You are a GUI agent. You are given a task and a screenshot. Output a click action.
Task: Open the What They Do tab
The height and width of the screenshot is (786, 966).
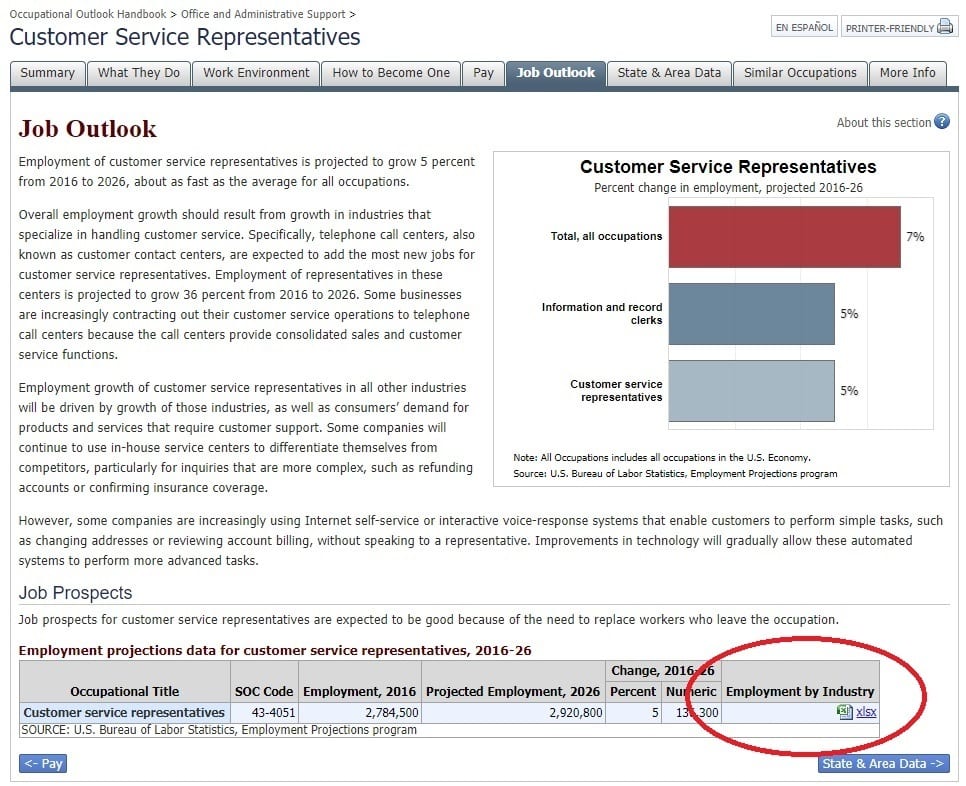pyautogui.click(x=138, y=73)
